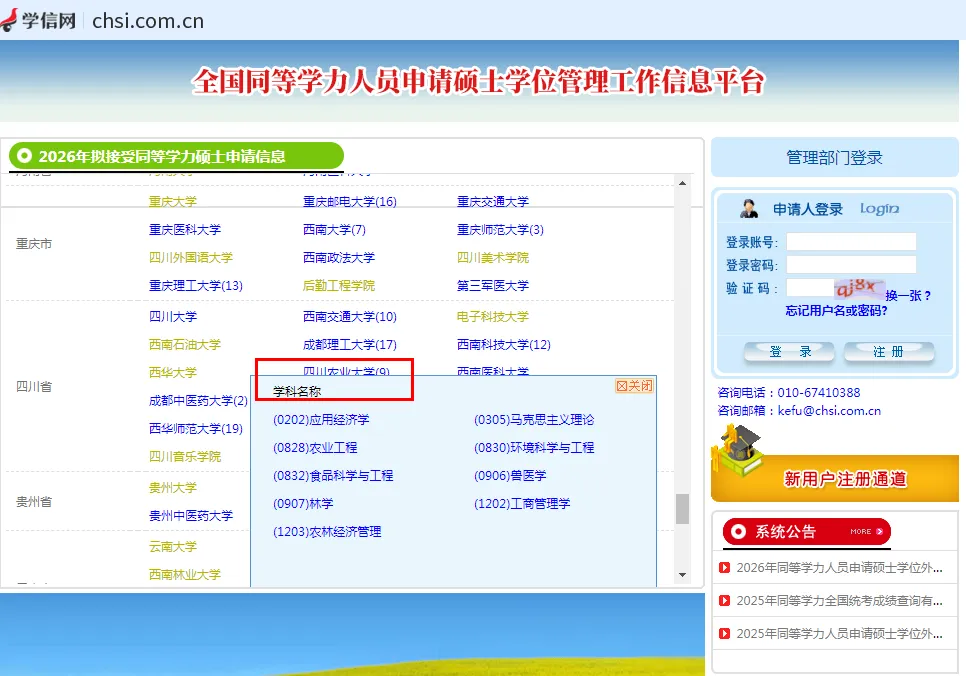Click the 申请人登录 user avatar icon
The image size is (966, 676).
(749, 209)
